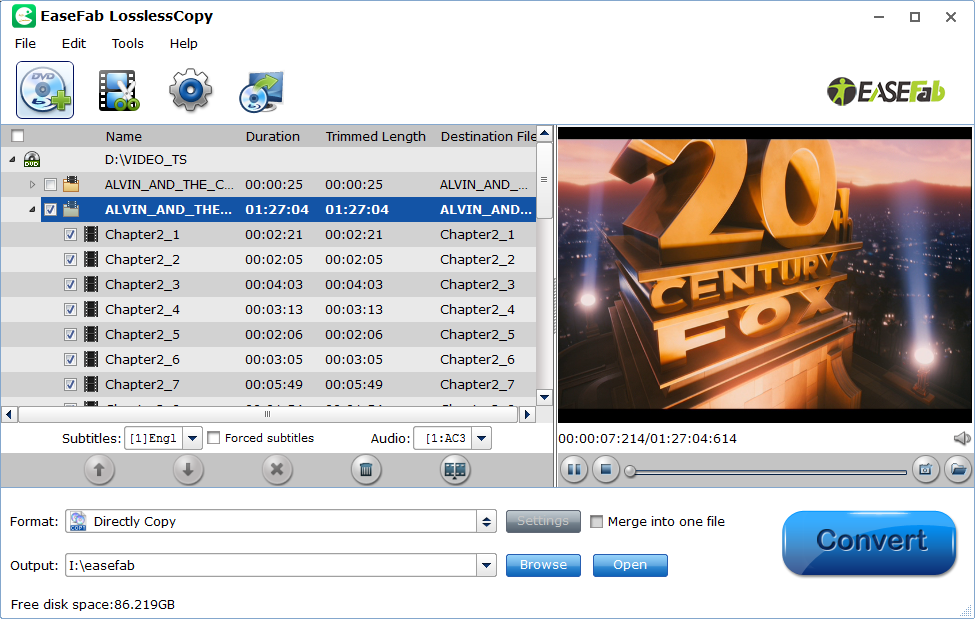Check the ALVIN_AND_THE_C... 00:00:25 title checkbox

(x=50, y=185)
